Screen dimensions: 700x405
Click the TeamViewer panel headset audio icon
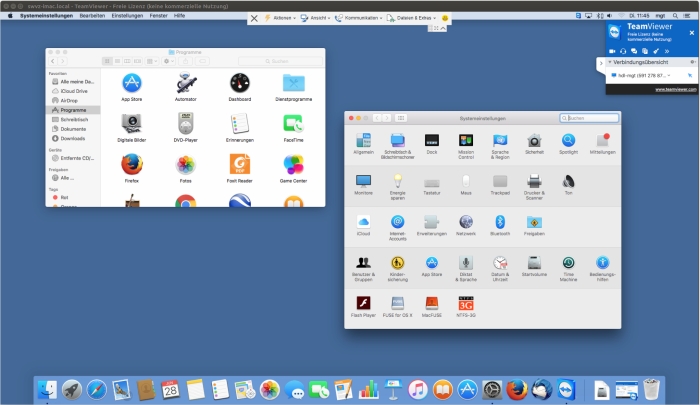[623, 51]
